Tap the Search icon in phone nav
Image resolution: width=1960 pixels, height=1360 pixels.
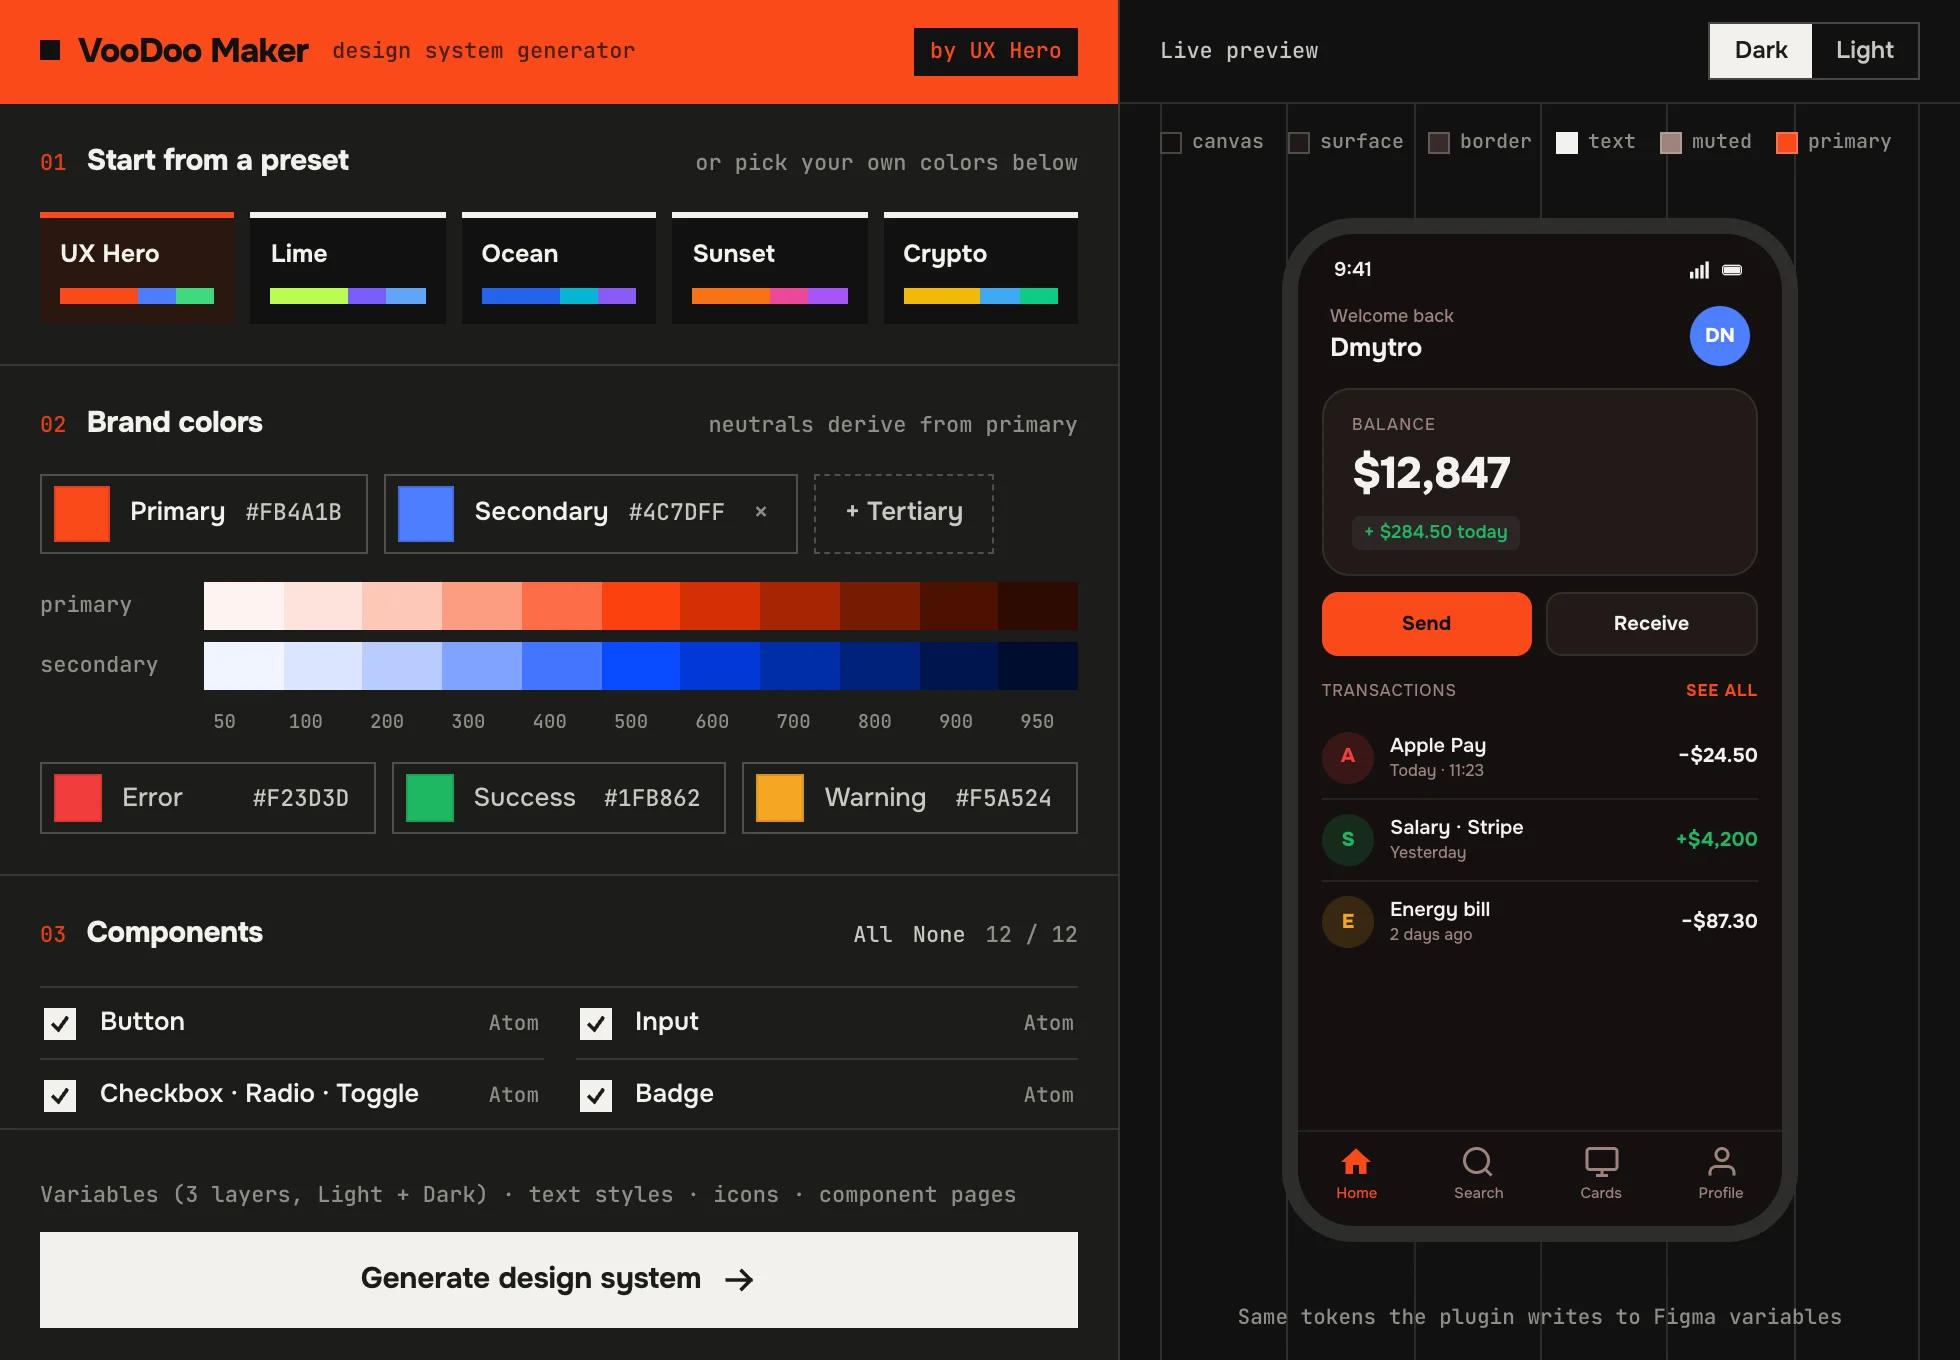tap(1477, 1161)
